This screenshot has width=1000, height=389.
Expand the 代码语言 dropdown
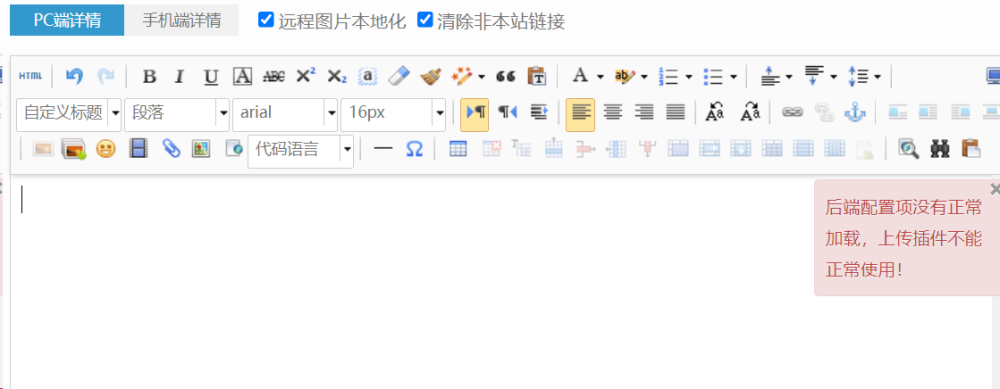click(347, 150)
